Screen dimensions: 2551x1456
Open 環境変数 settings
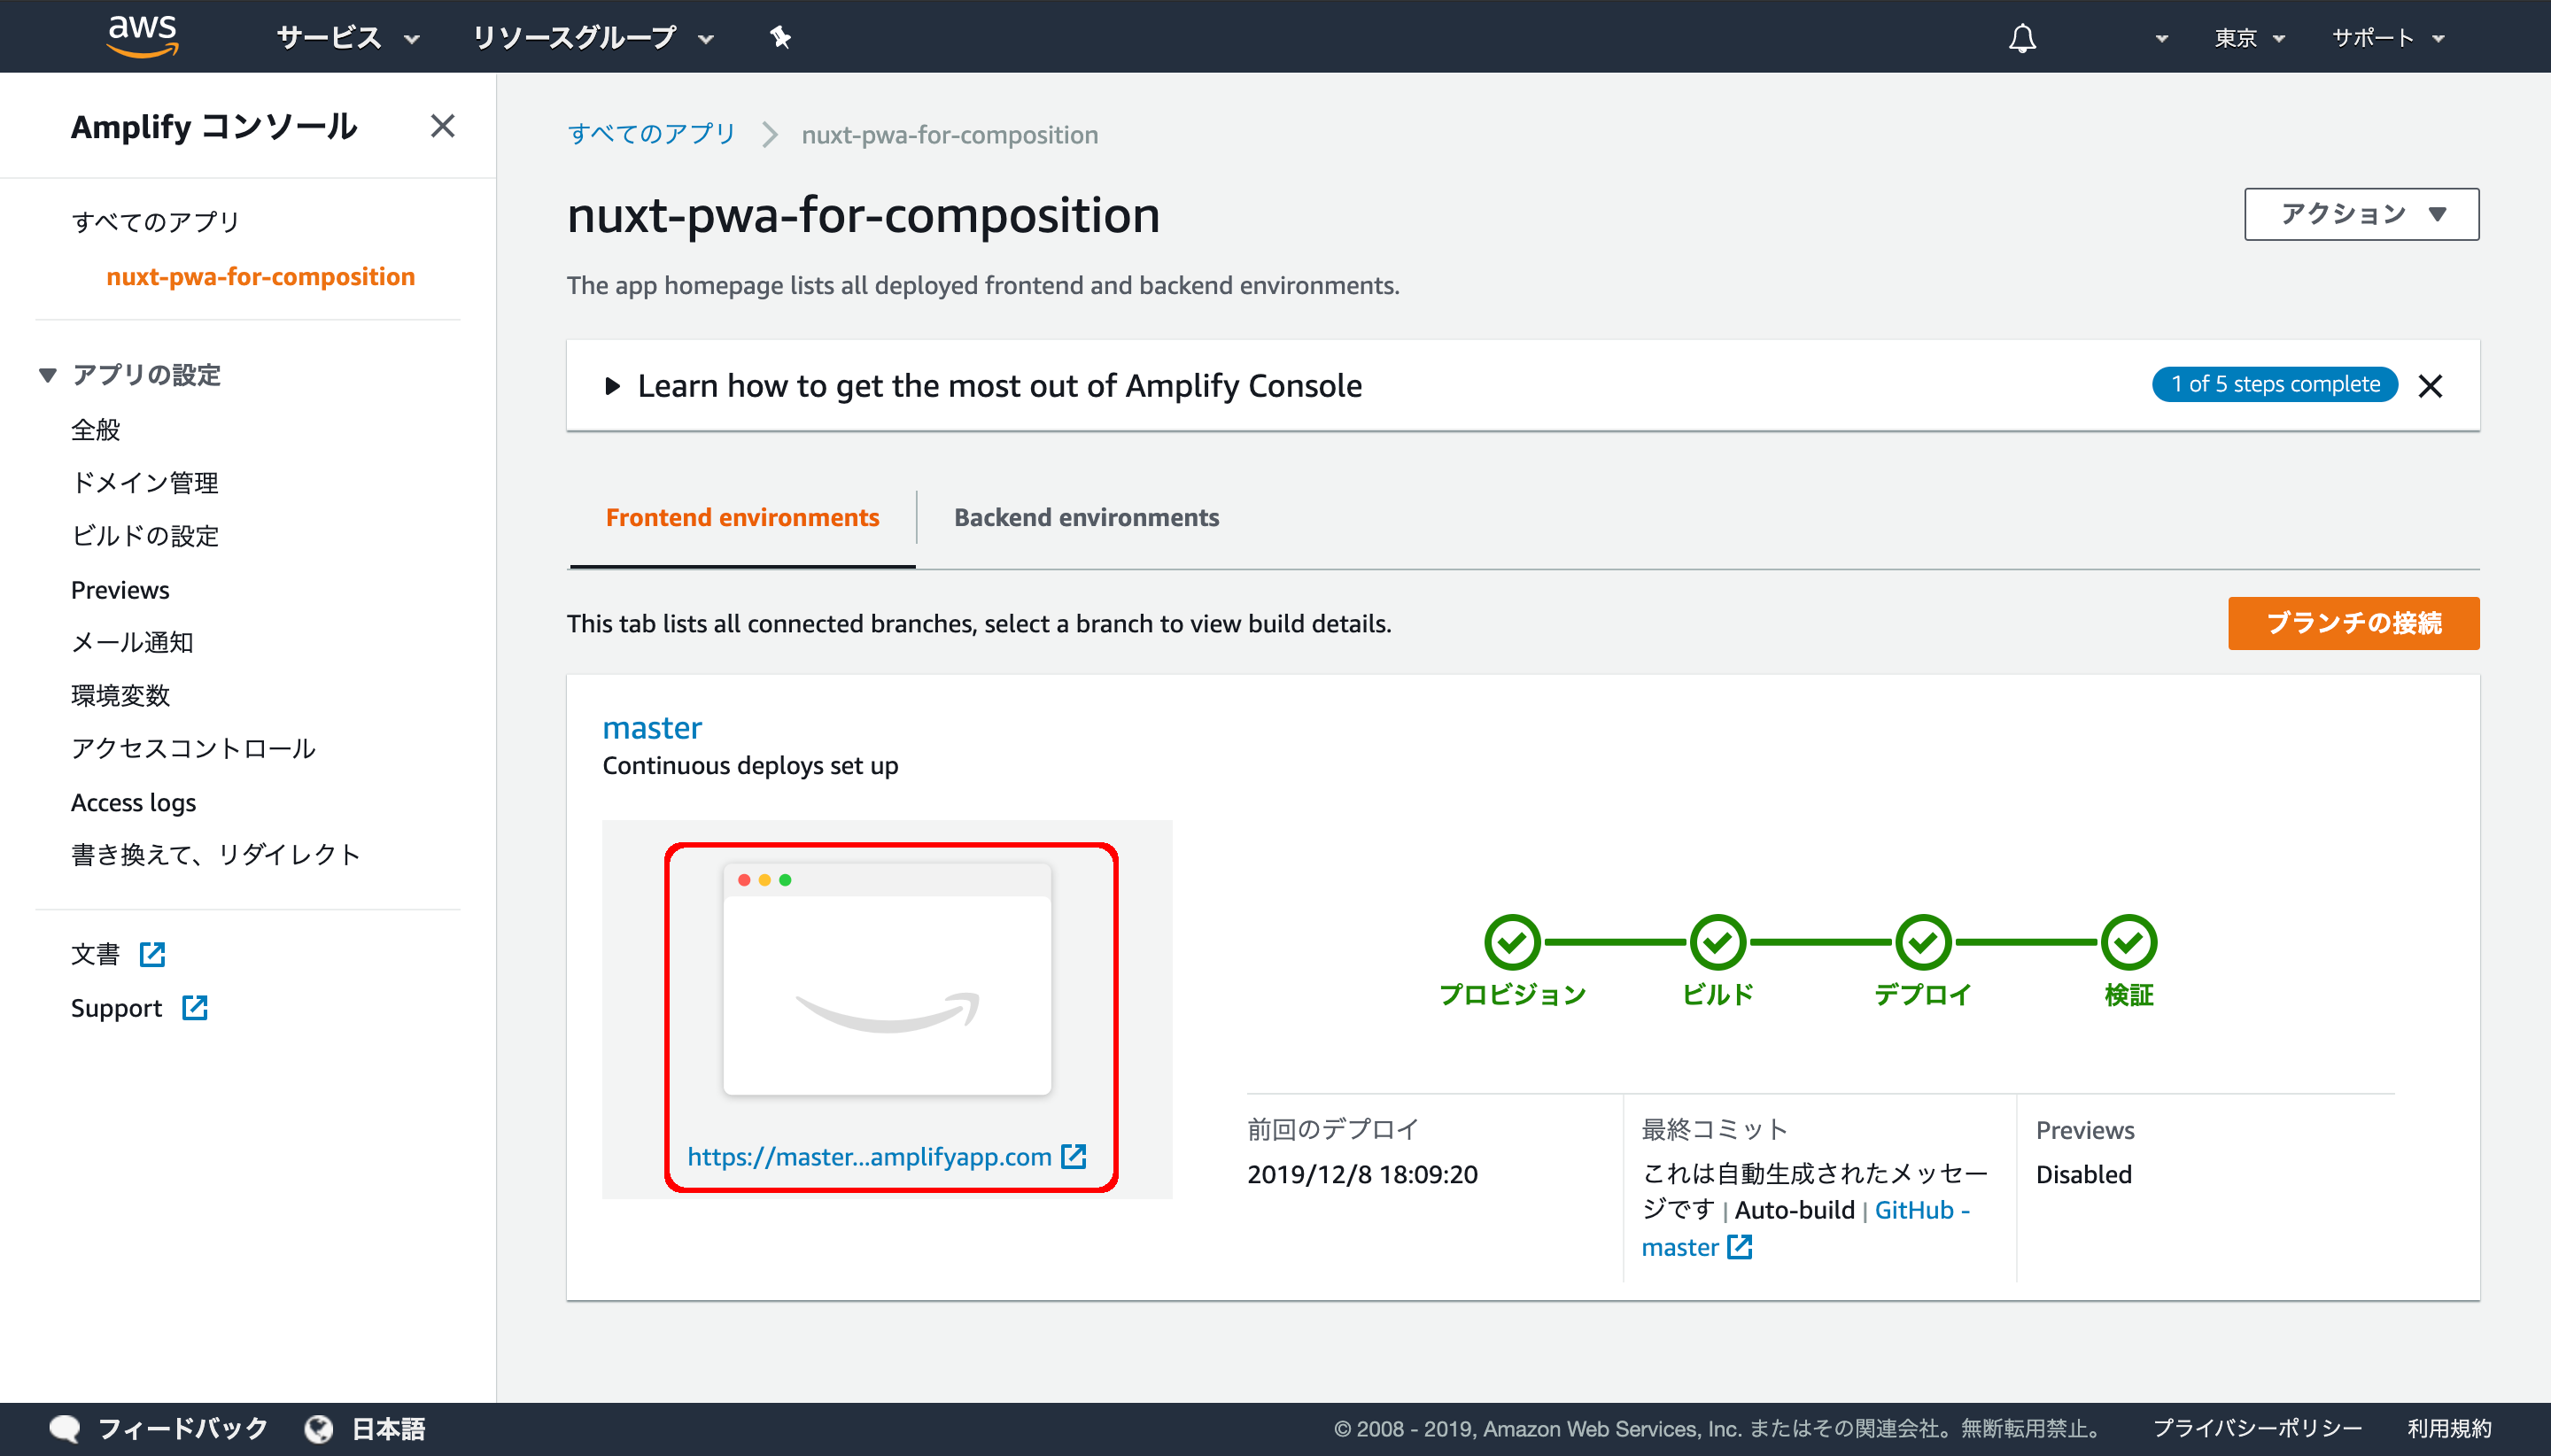120,695
